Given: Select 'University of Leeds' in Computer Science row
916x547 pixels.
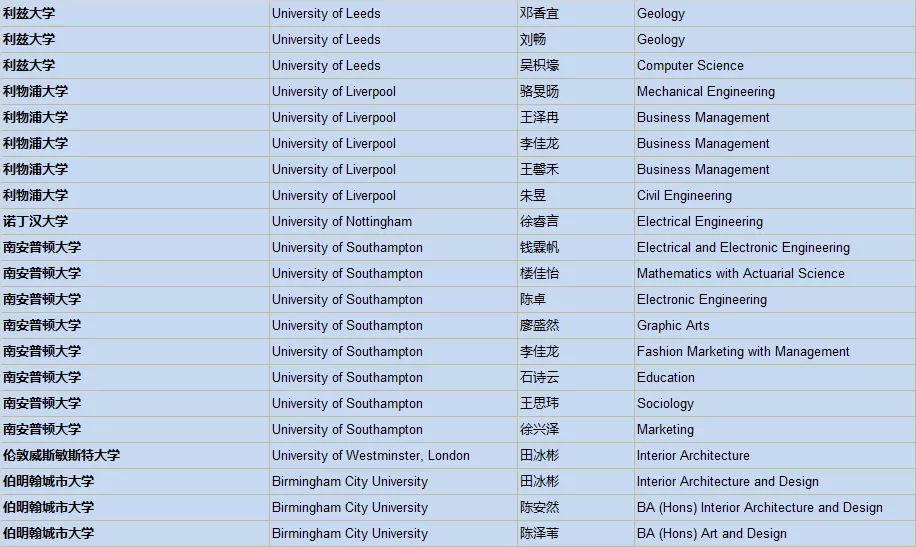Looking at the screenshot, I should tap(326, 65).
